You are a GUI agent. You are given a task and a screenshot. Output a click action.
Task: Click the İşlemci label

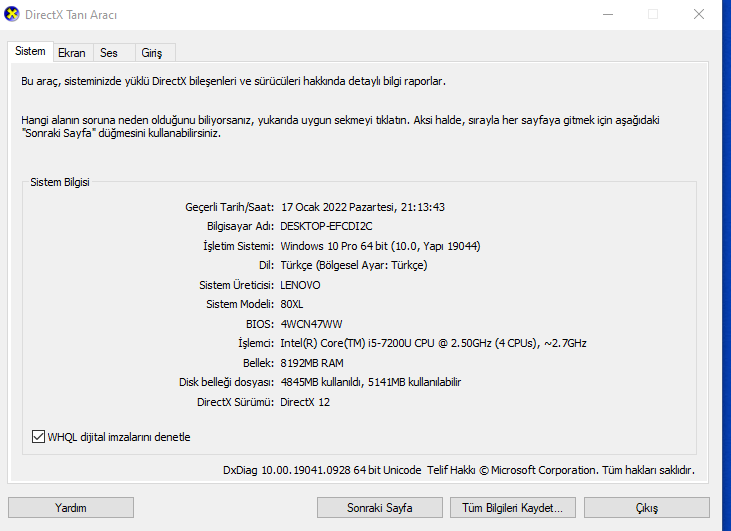tap(256, 344)
